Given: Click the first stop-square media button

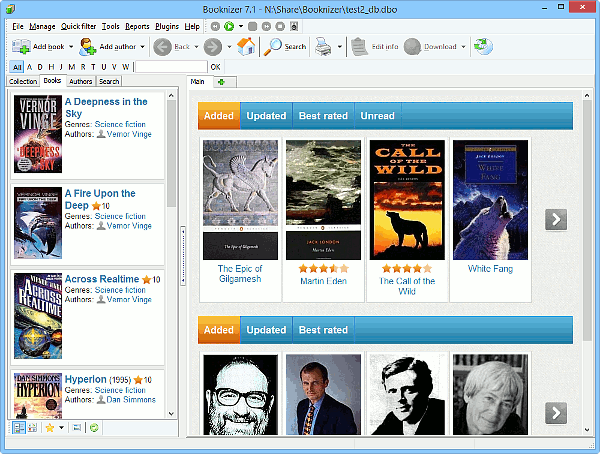Looking at the screenshot, I should pyautogui.click(x=253, y=26).
